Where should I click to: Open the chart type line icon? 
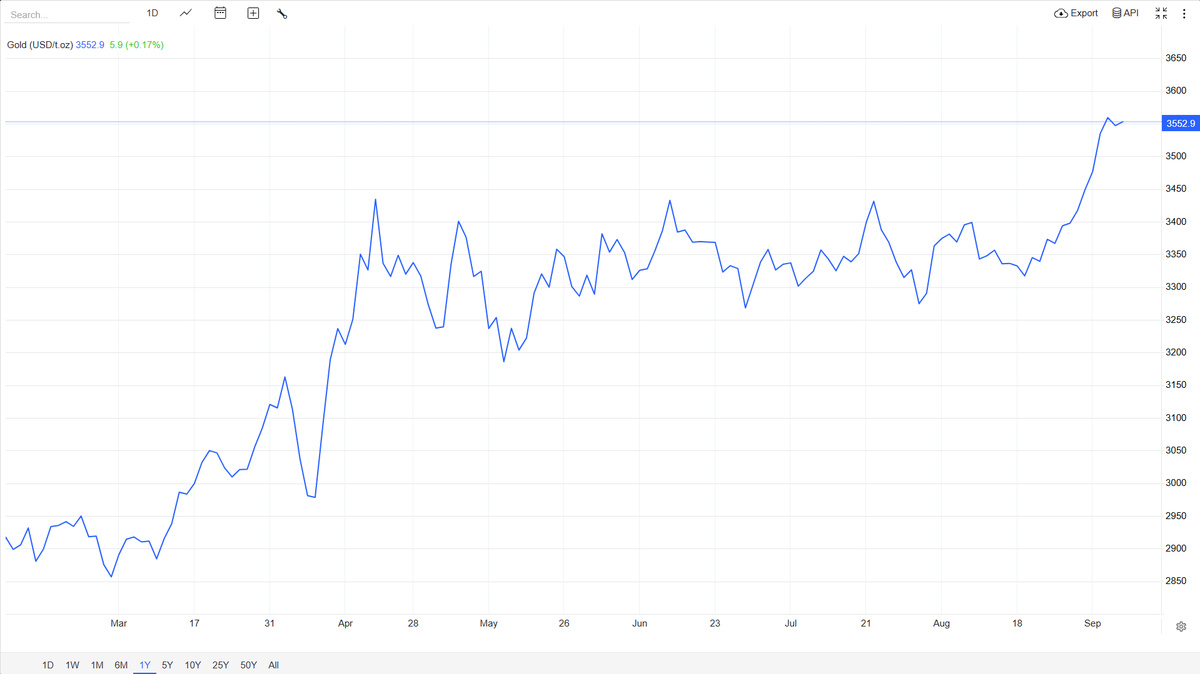pyautogui.click(x=186, y=13)
